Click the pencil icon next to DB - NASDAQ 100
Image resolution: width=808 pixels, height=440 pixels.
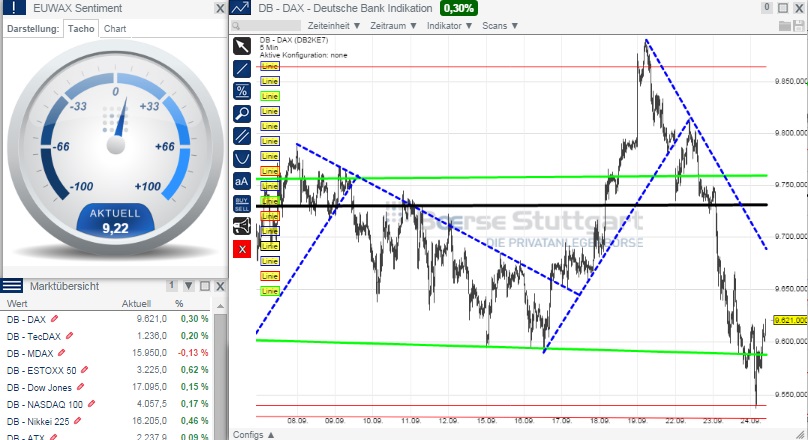pos(91,404)
